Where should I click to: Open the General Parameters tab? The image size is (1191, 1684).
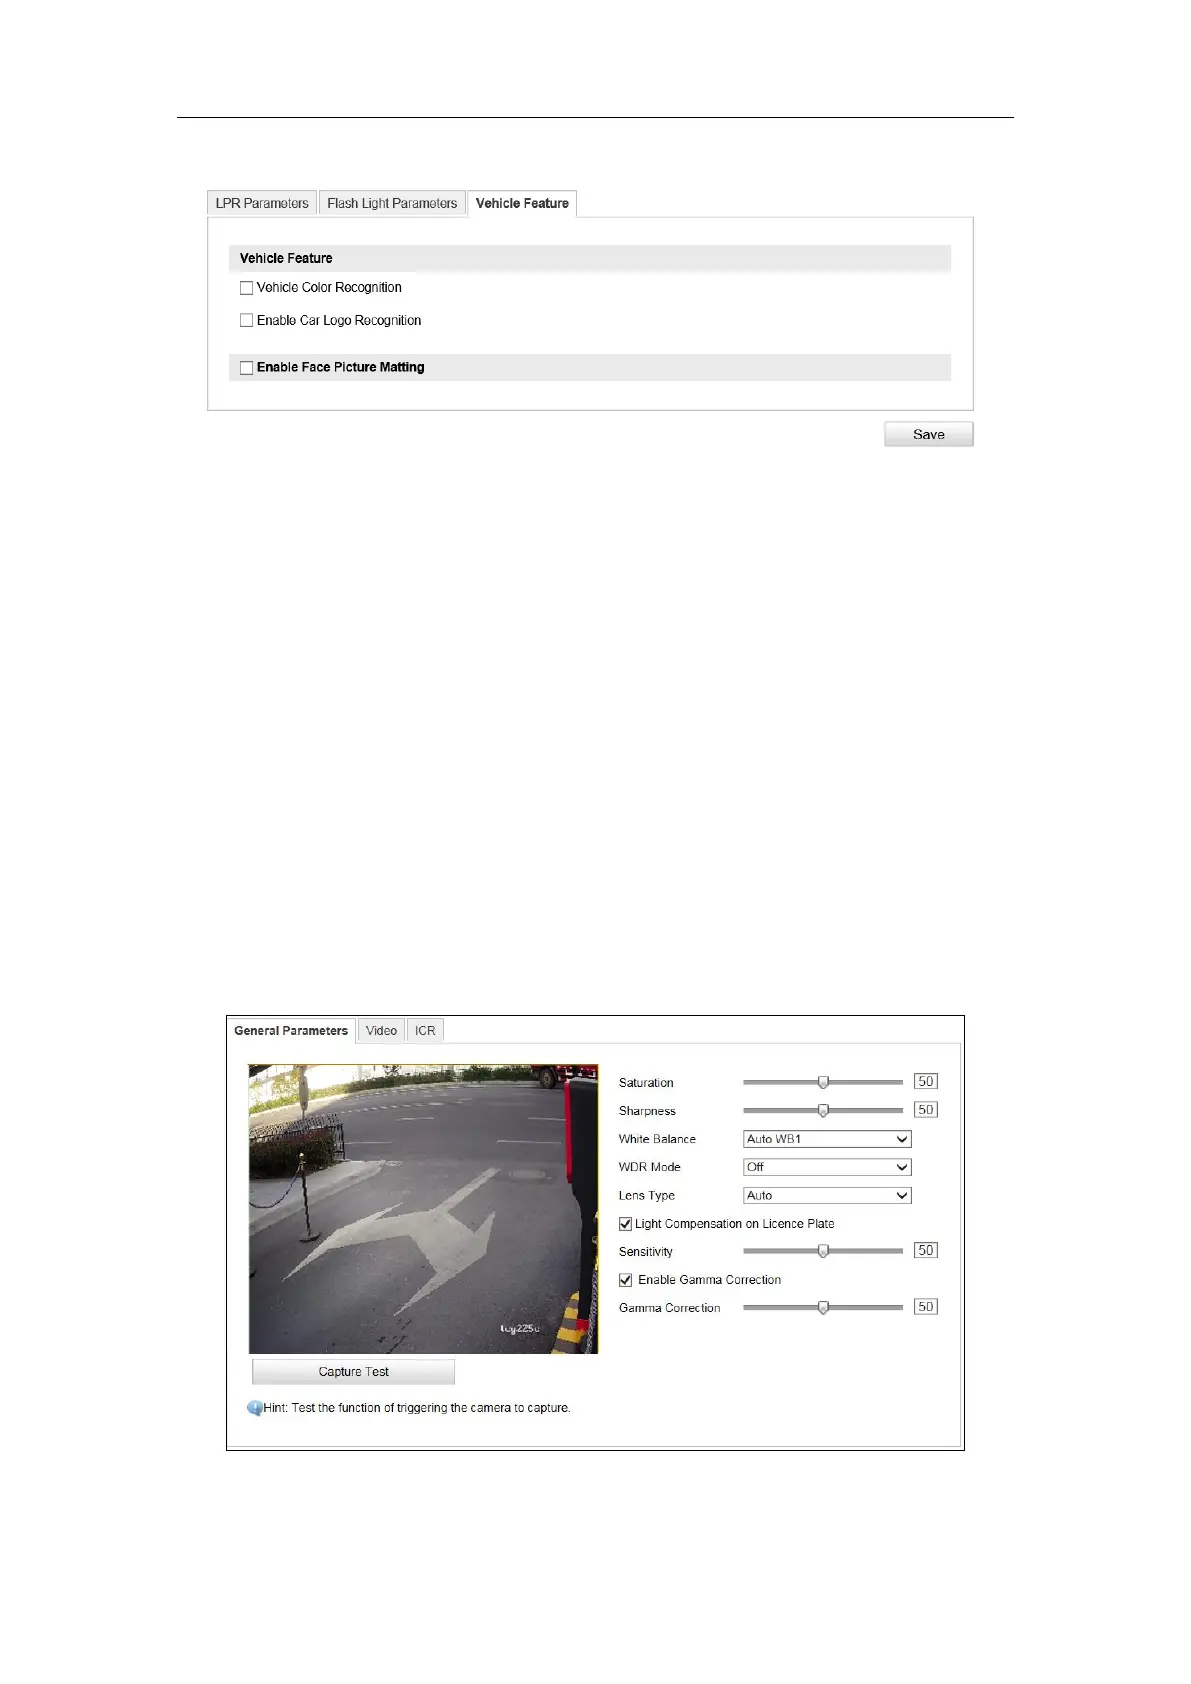(291, 1031)
